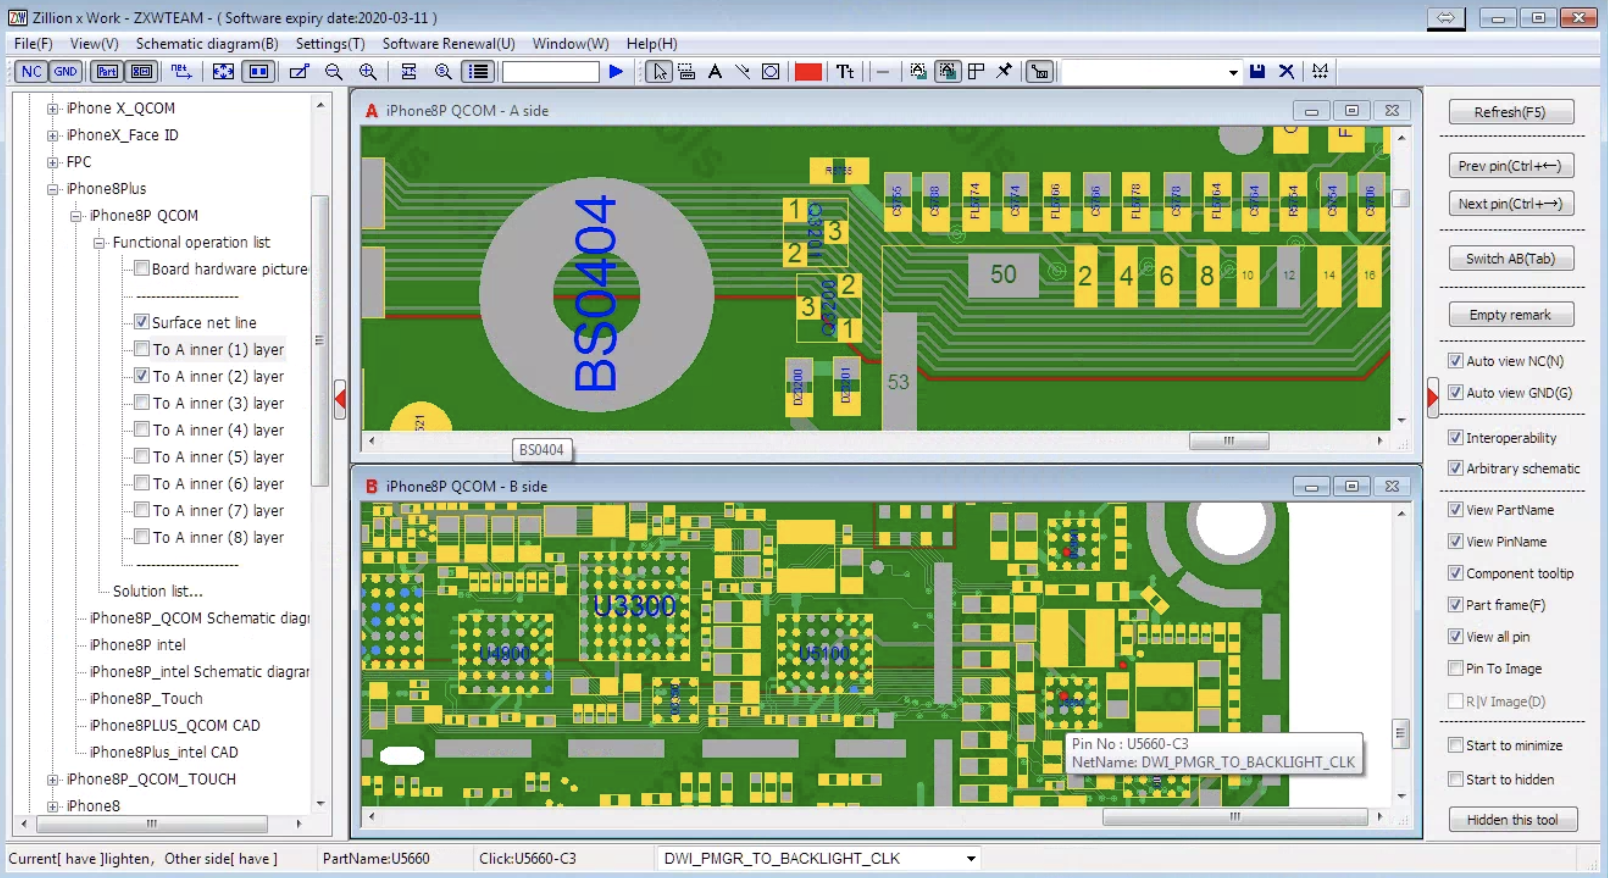The width and height of the screenshot is (1608, 878).
Task: Uncheck Surface net line checkbox
Action: pos(142,322)
